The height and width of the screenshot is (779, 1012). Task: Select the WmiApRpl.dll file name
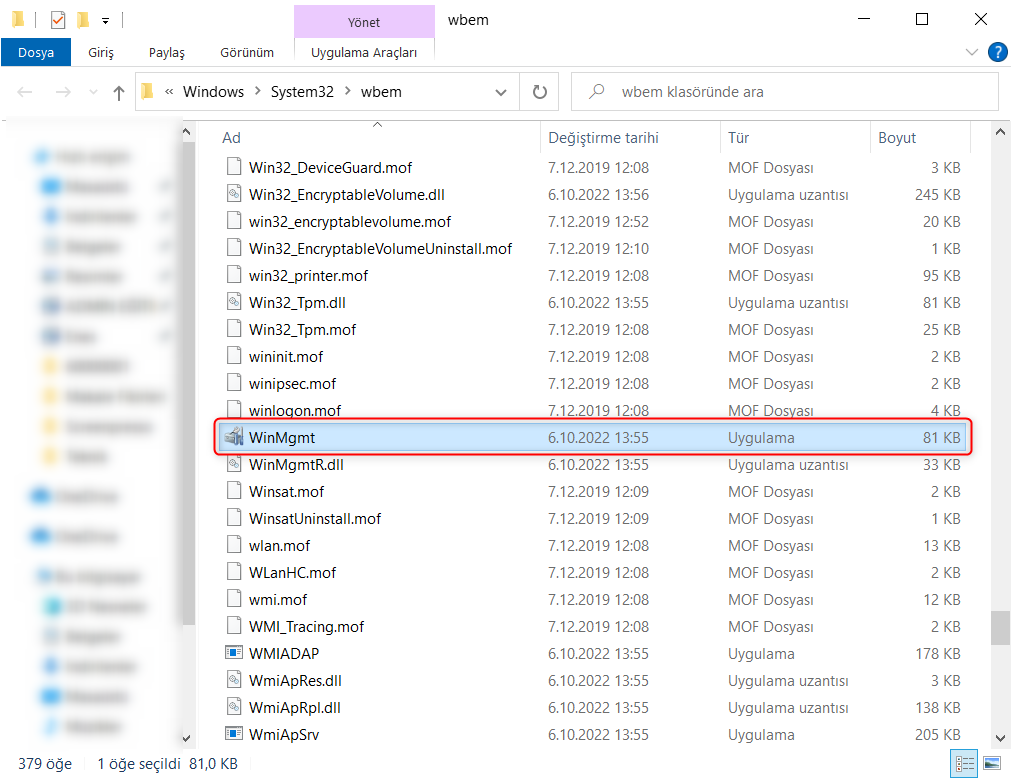pos(295,708)
